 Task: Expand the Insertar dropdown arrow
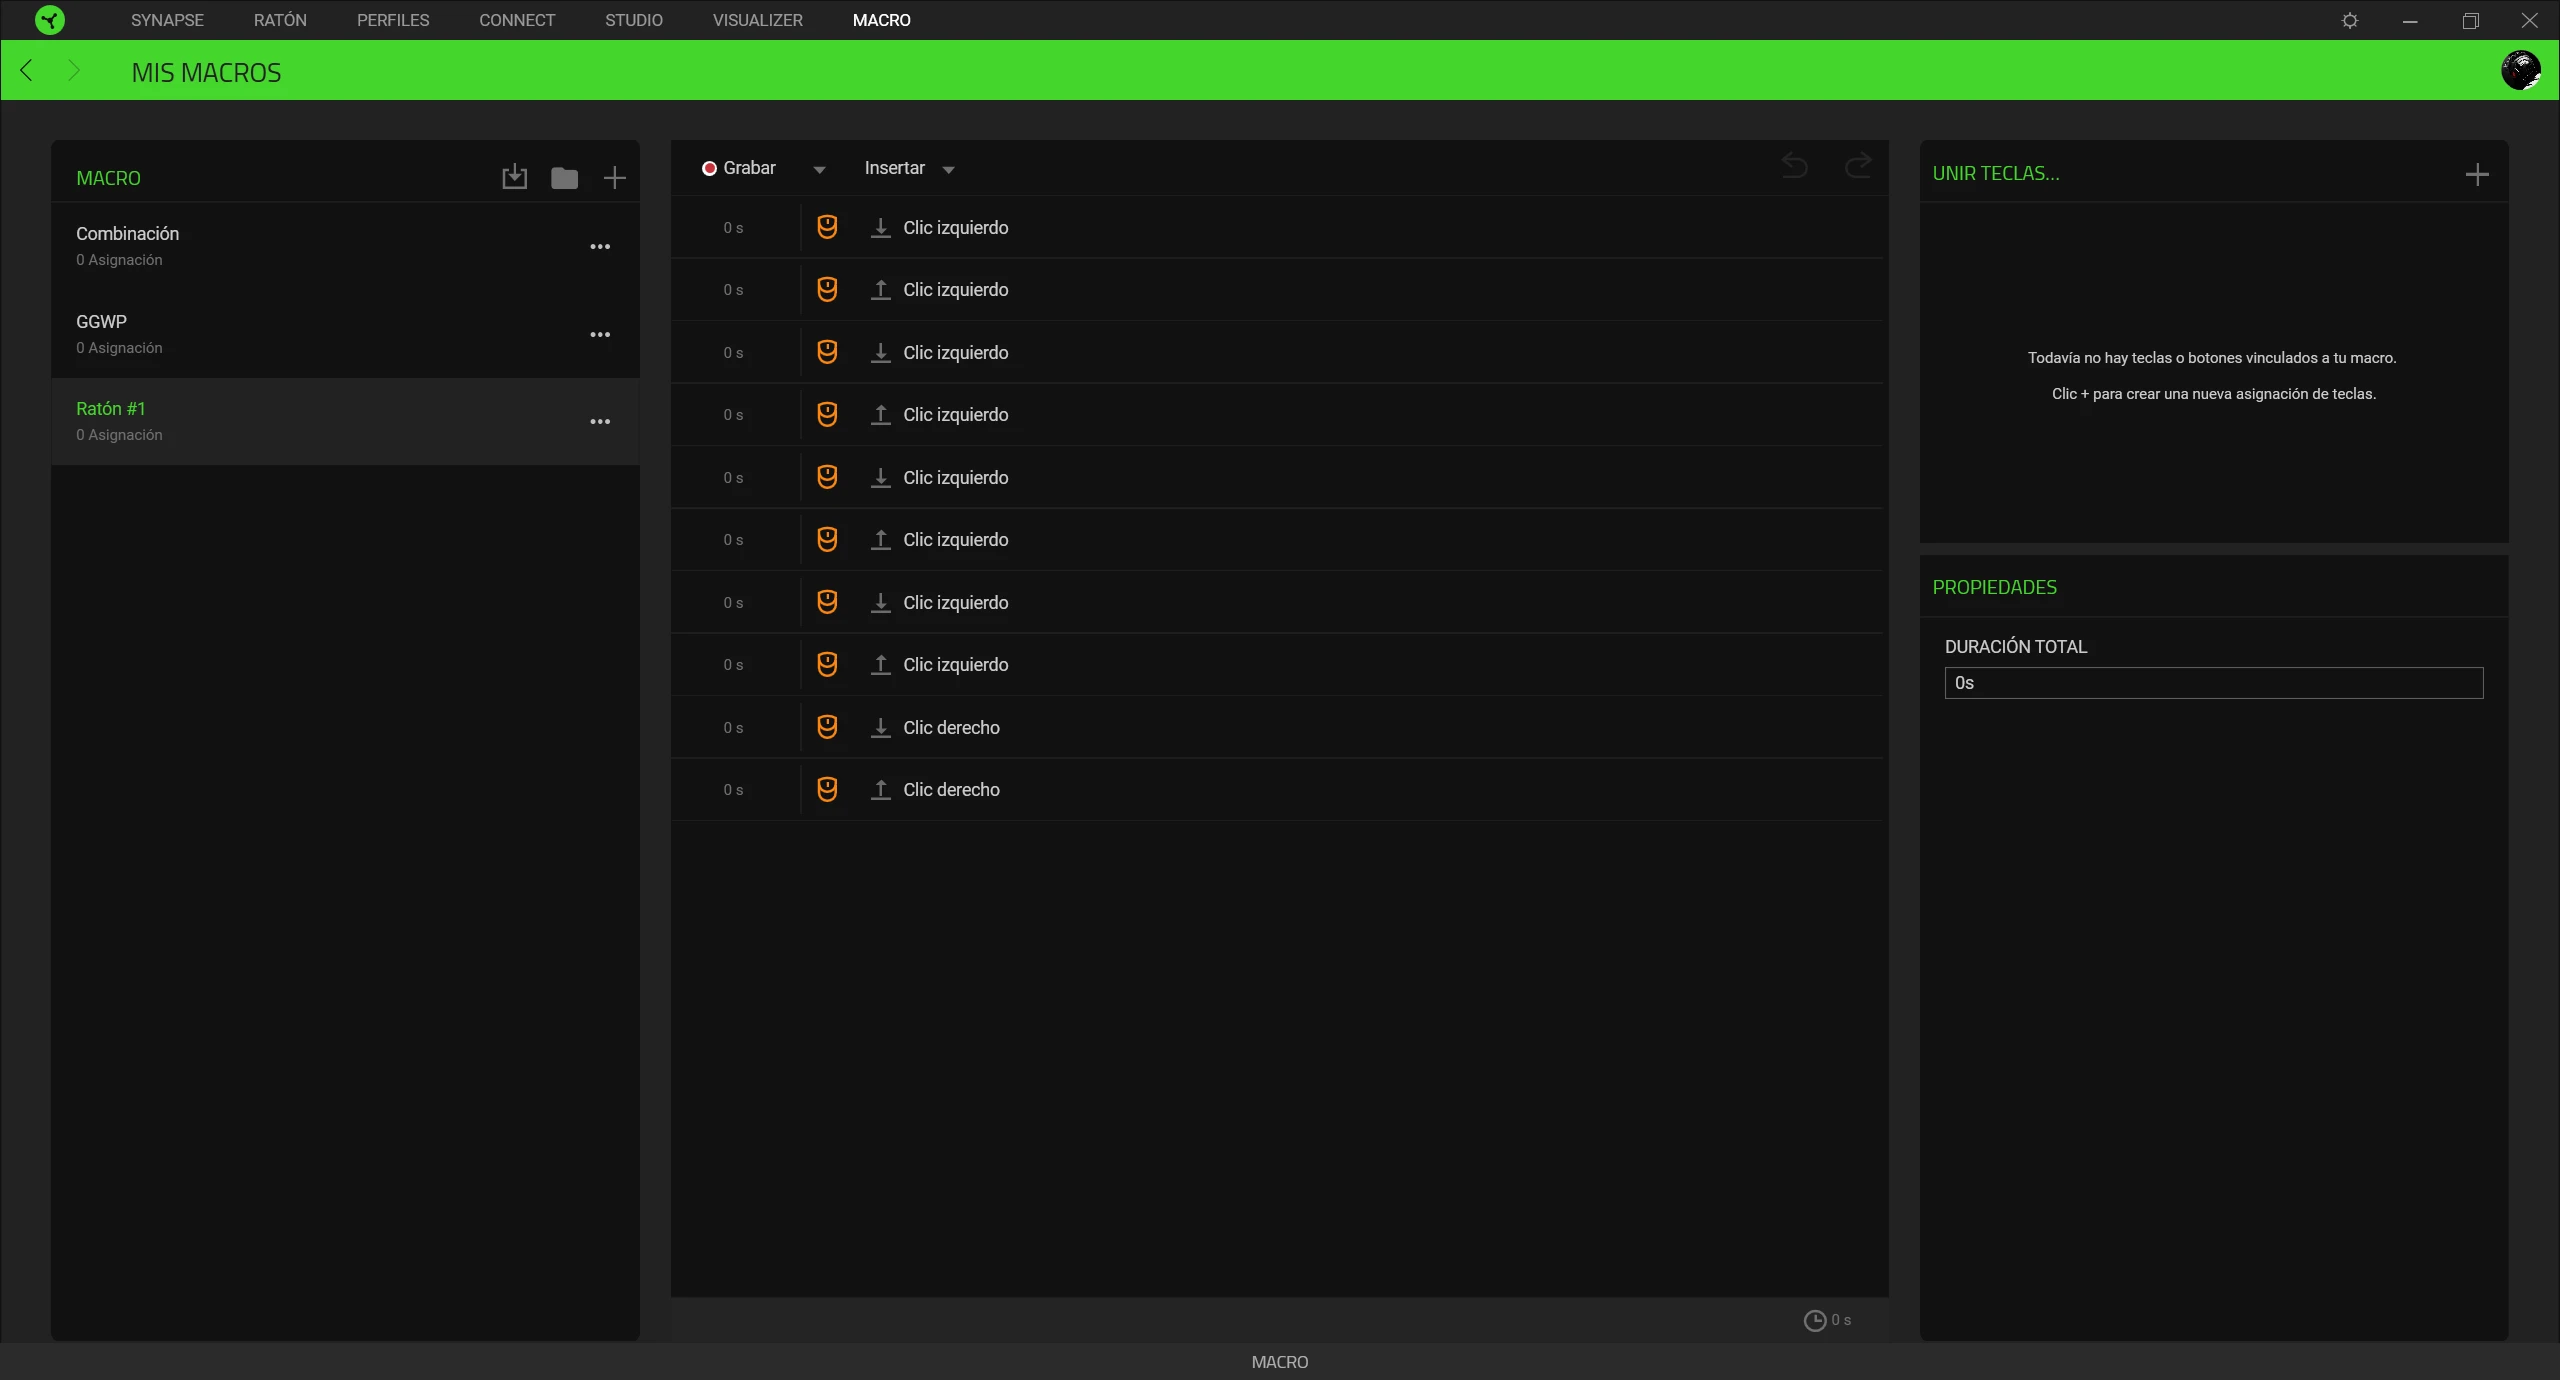(949, 170)
